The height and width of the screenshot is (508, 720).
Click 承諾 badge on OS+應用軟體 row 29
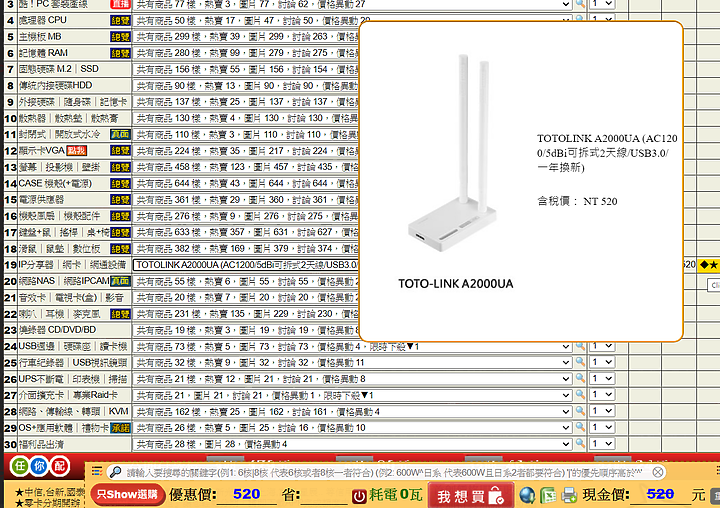pyautogui.click(x=120, y=428)
